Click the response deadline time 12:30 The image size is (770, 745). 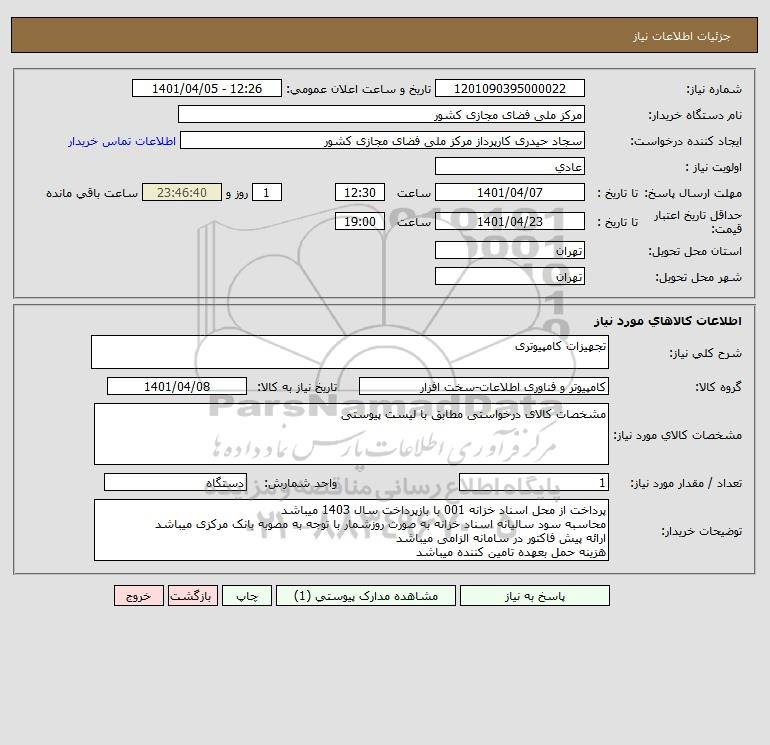pyautogui.click(x=359, y=193)
